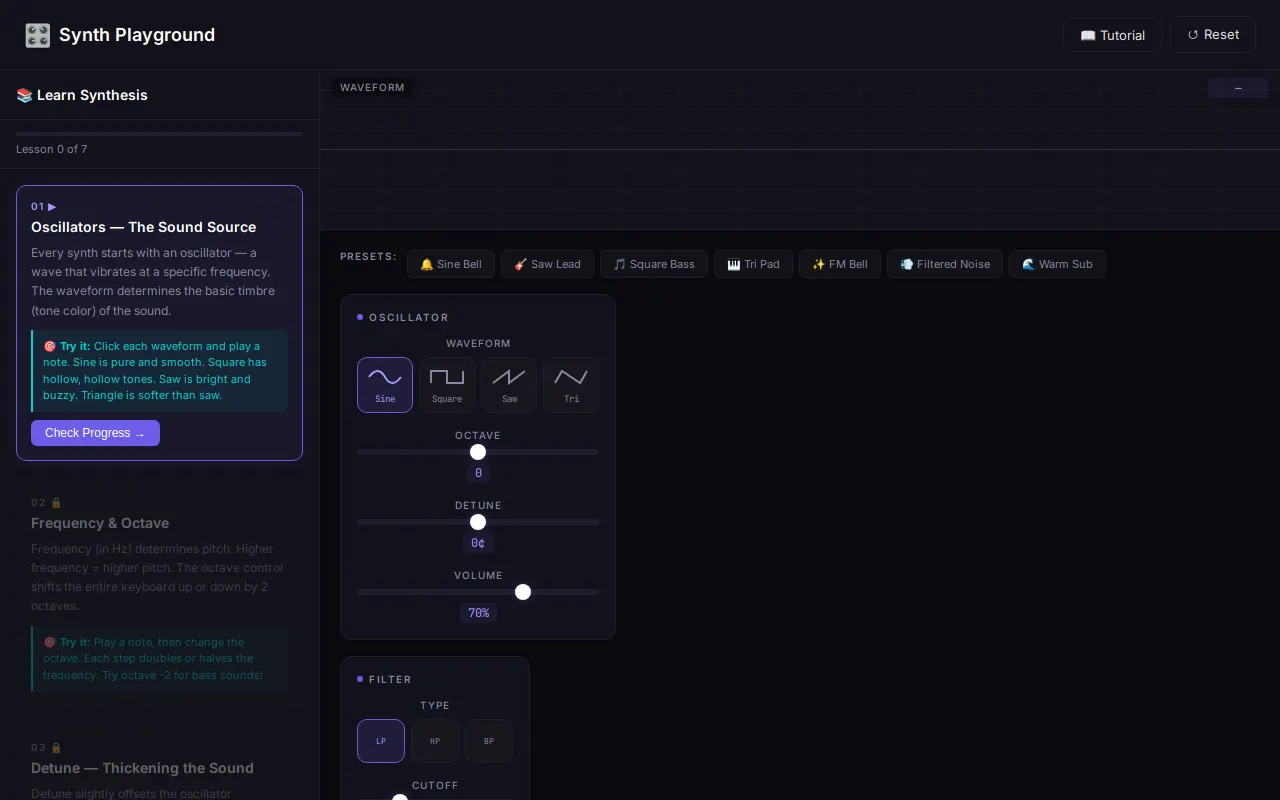Click Check Progress button

[x=95, y=433]
